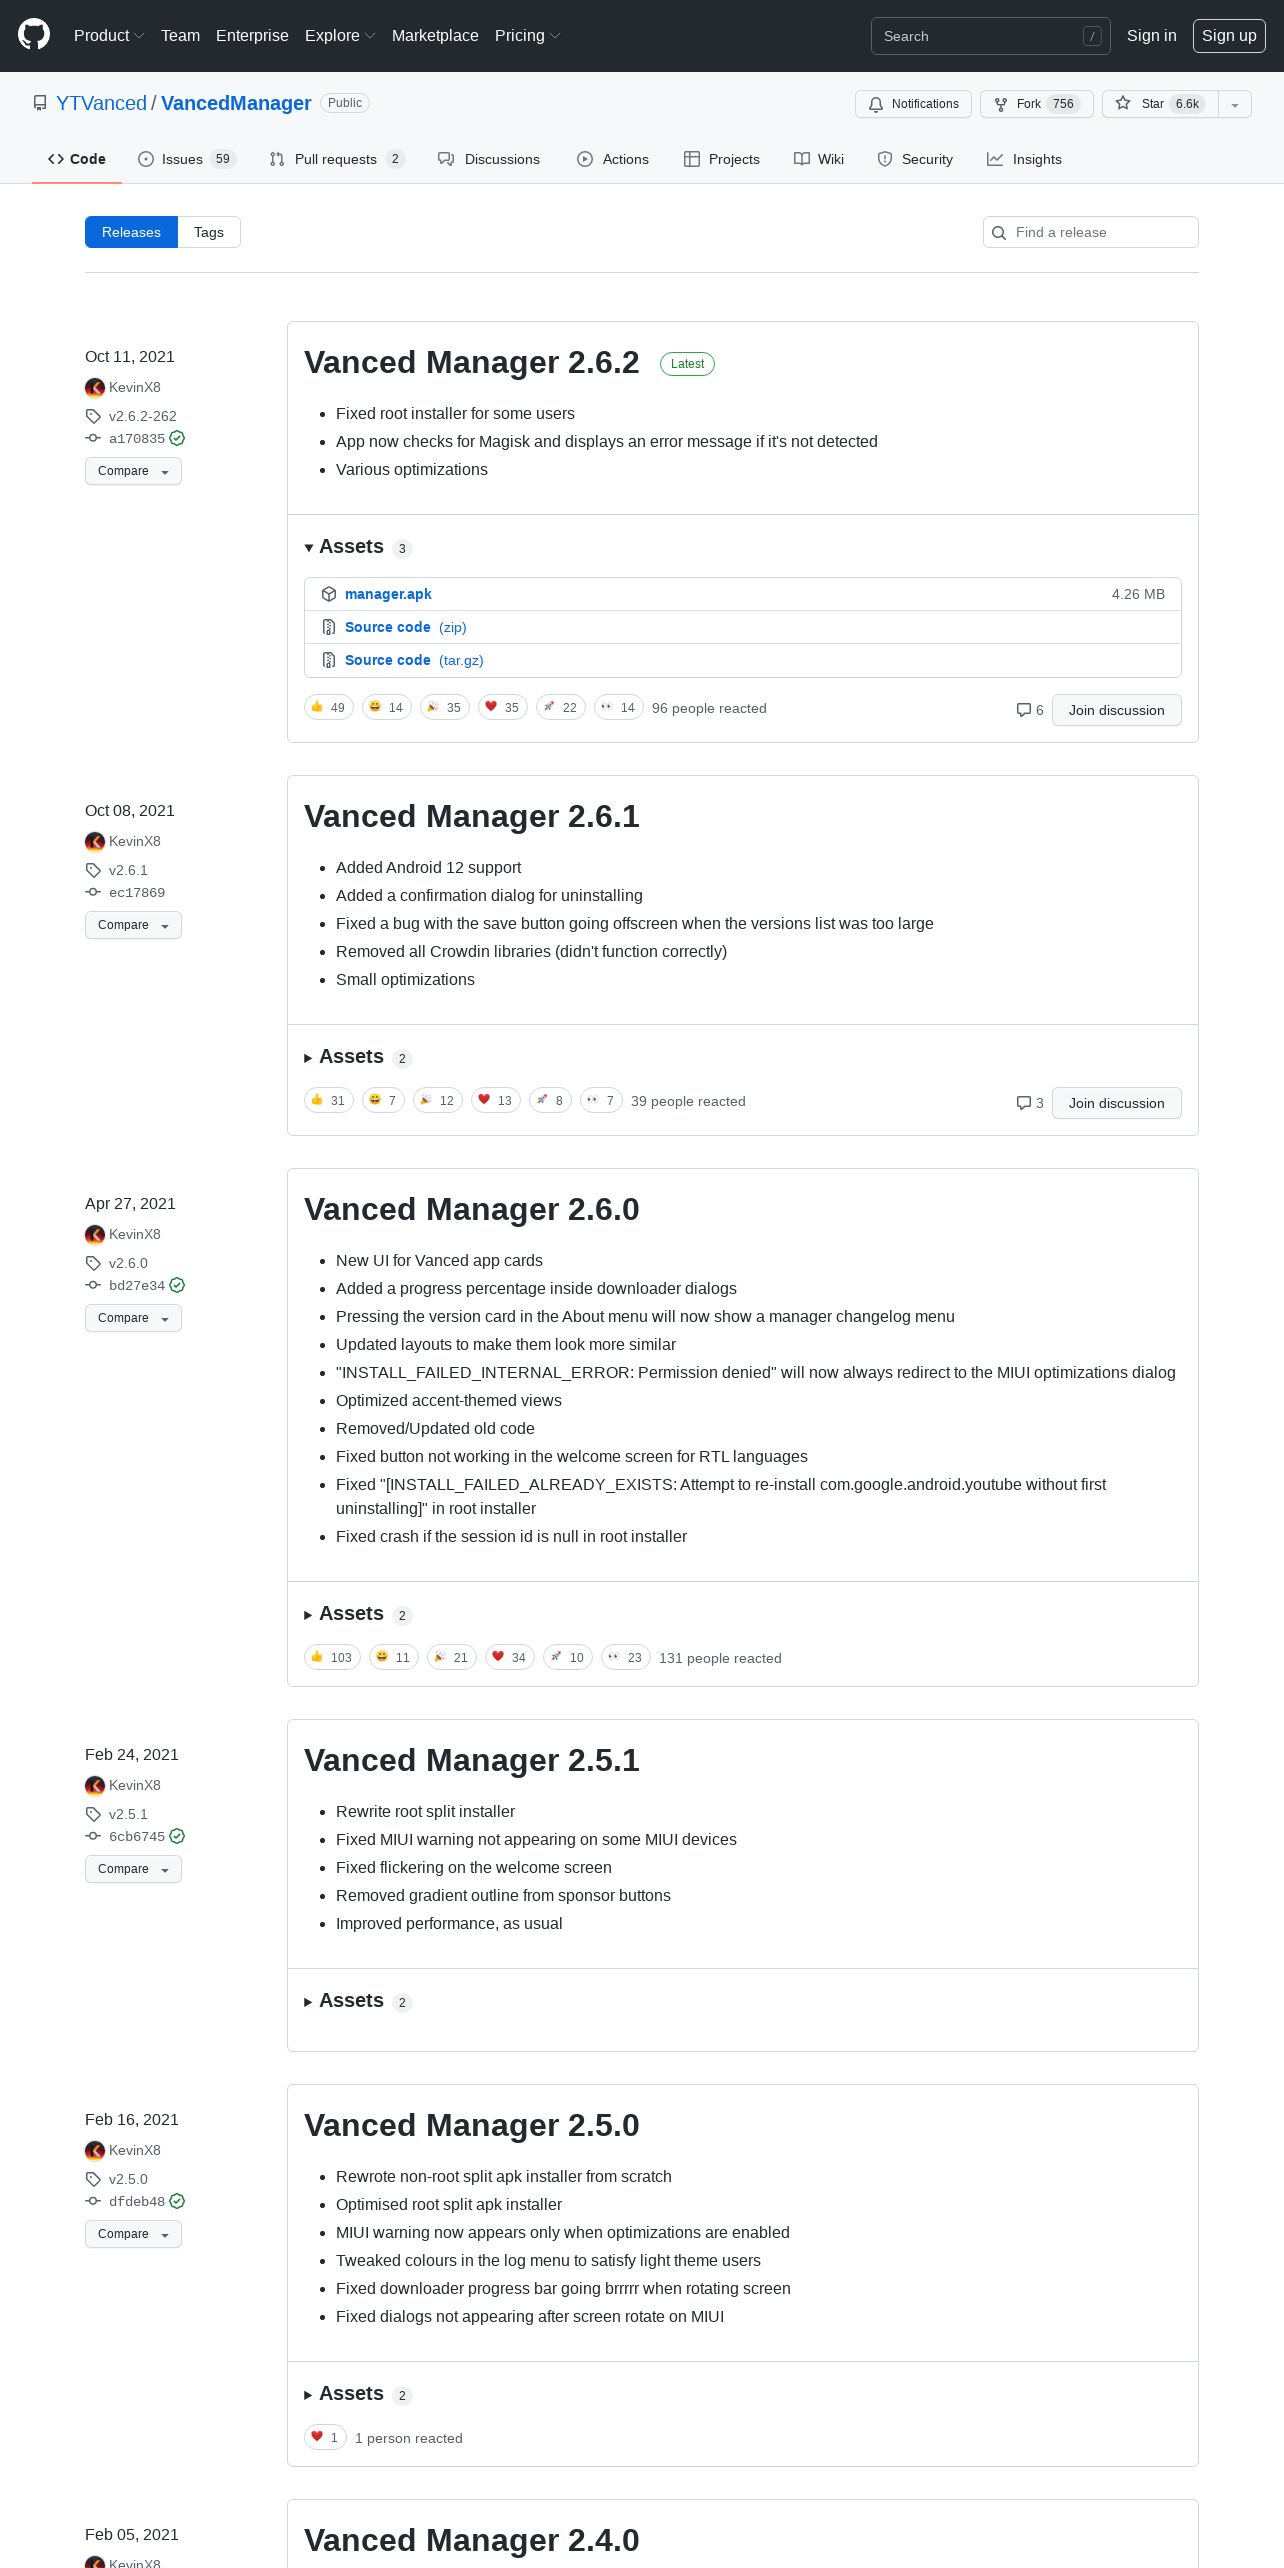This screenshot has height=2568, width=1284.
Task: Toggle heart reaction on Vanced Manager 2.5.0
Action: click(x=325, y=2437)
